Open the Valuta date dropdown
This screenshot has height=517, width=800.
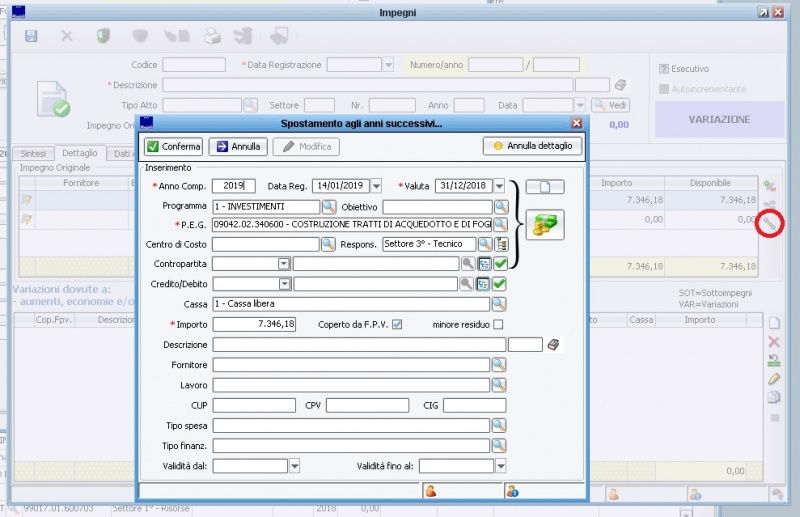pos(499,186)
